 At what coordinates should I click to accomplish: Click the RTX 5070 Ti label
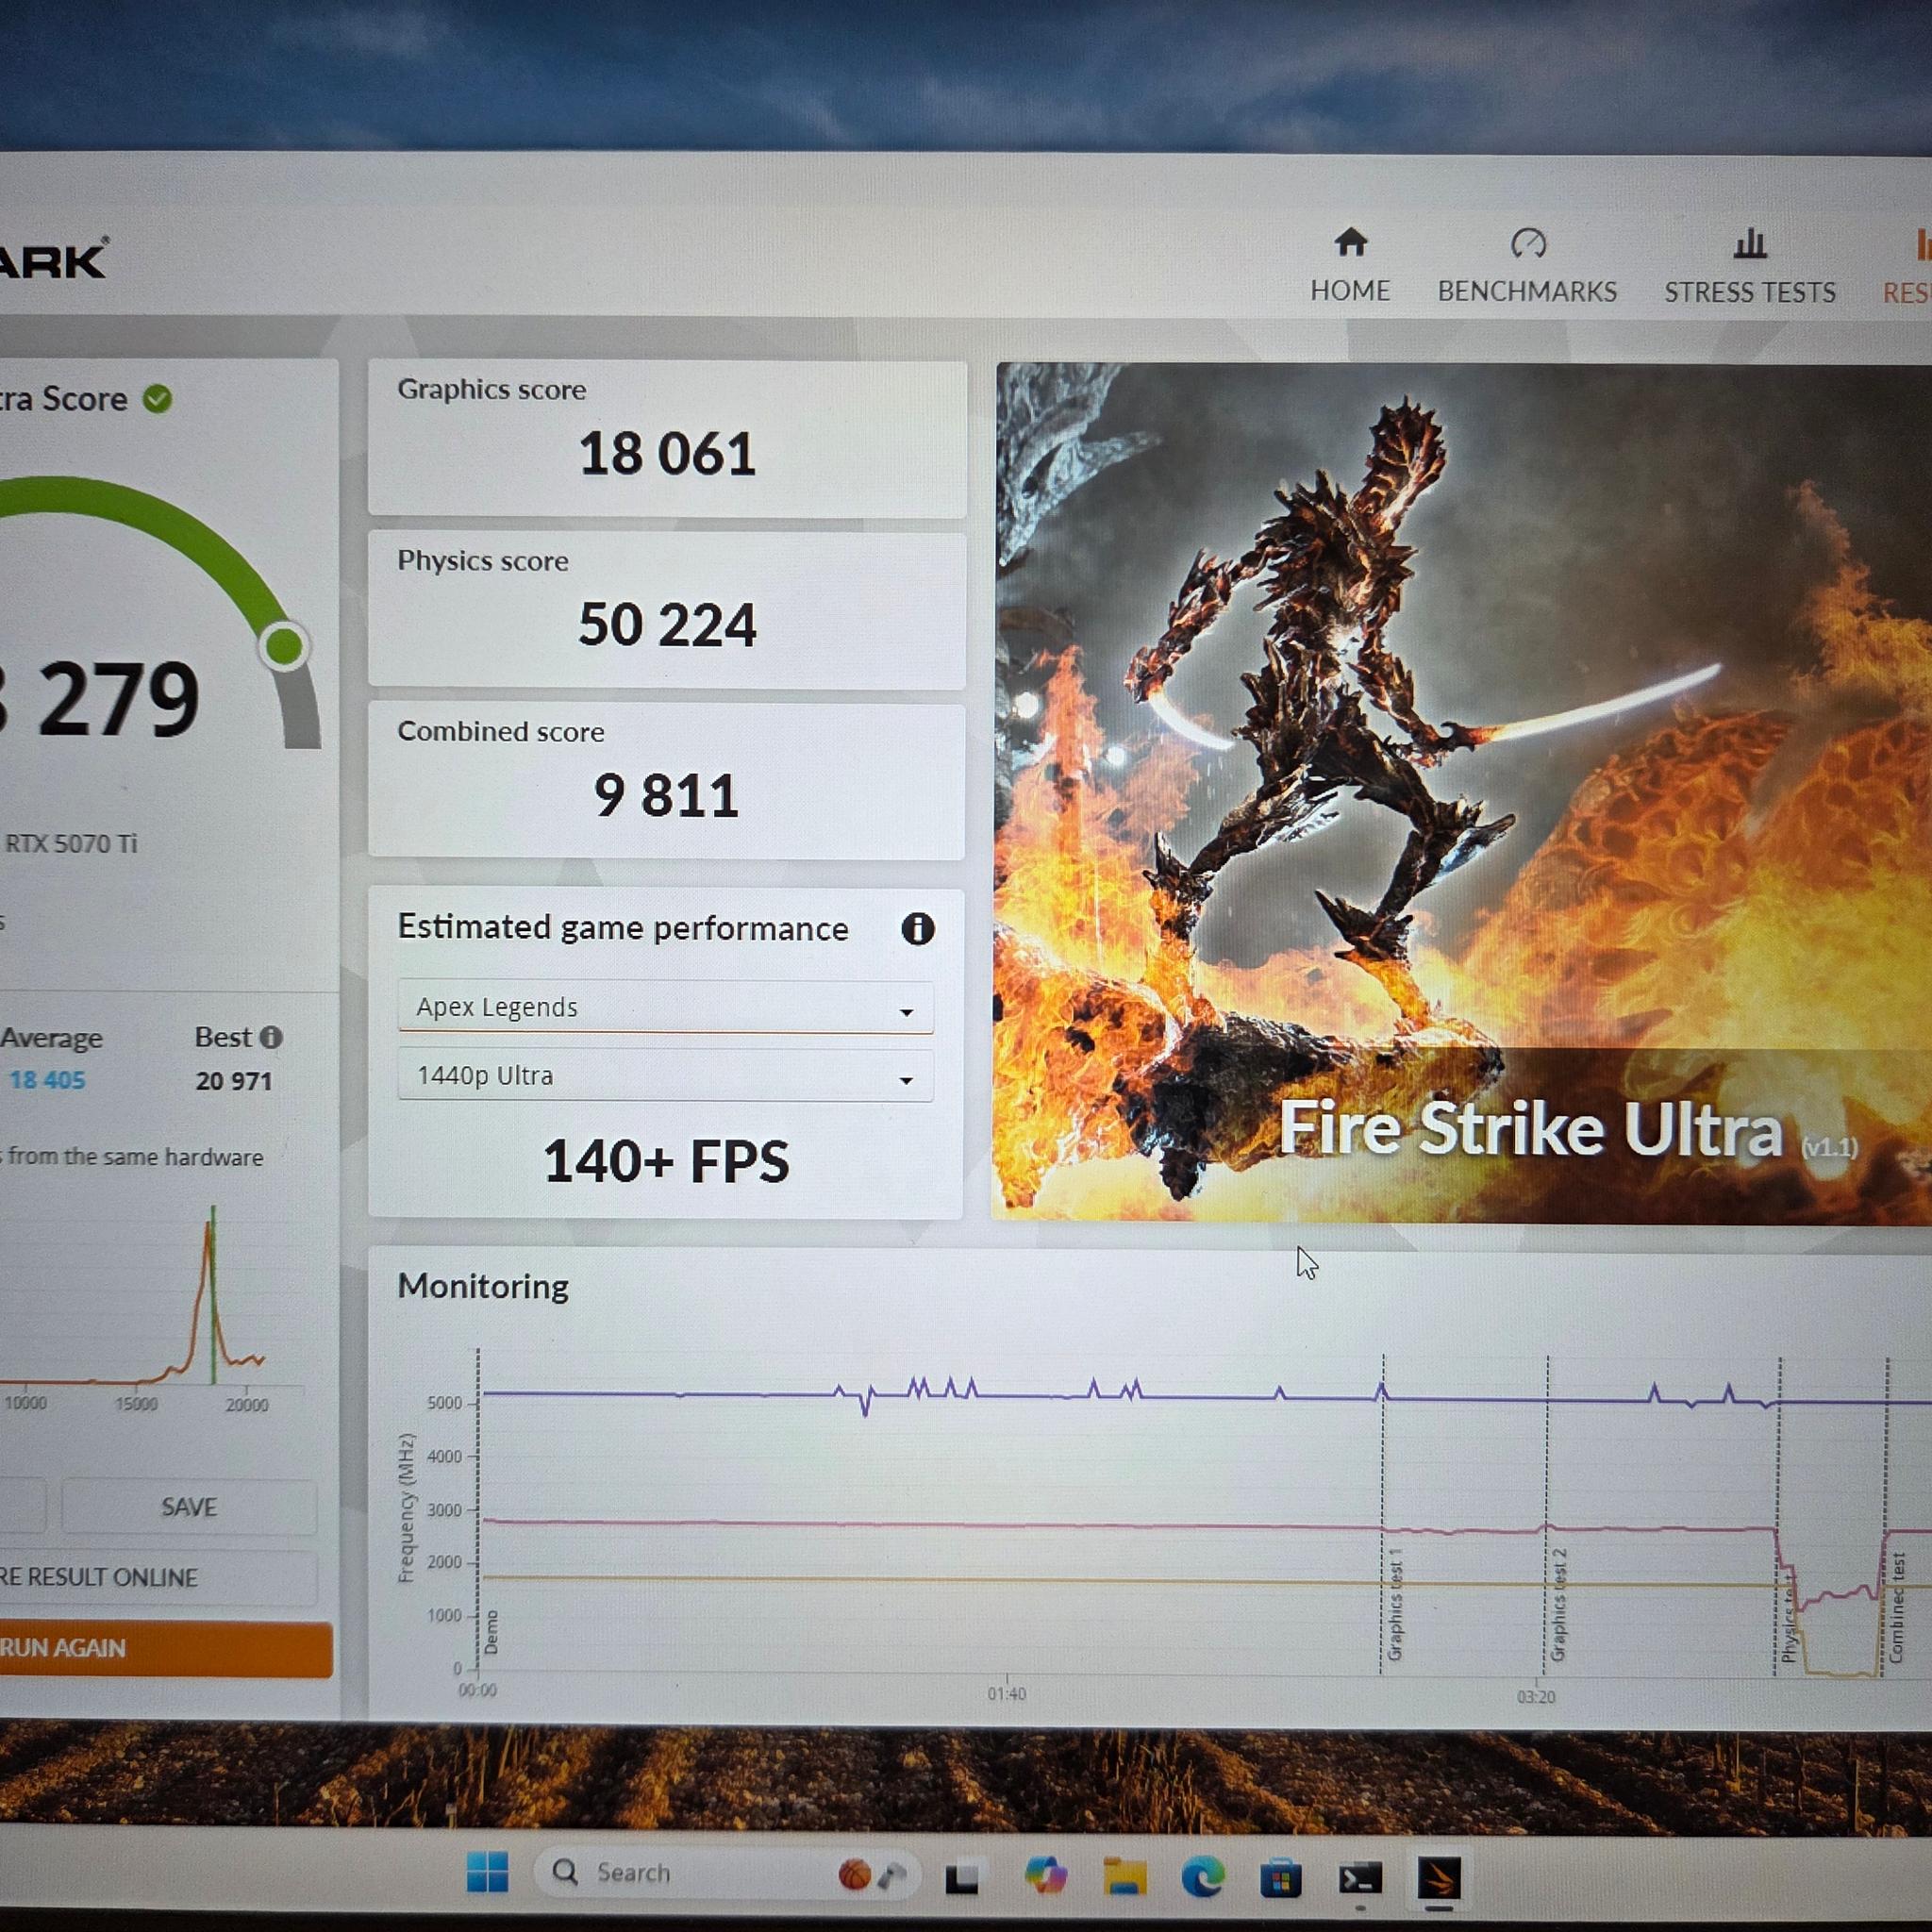(70, 843)
